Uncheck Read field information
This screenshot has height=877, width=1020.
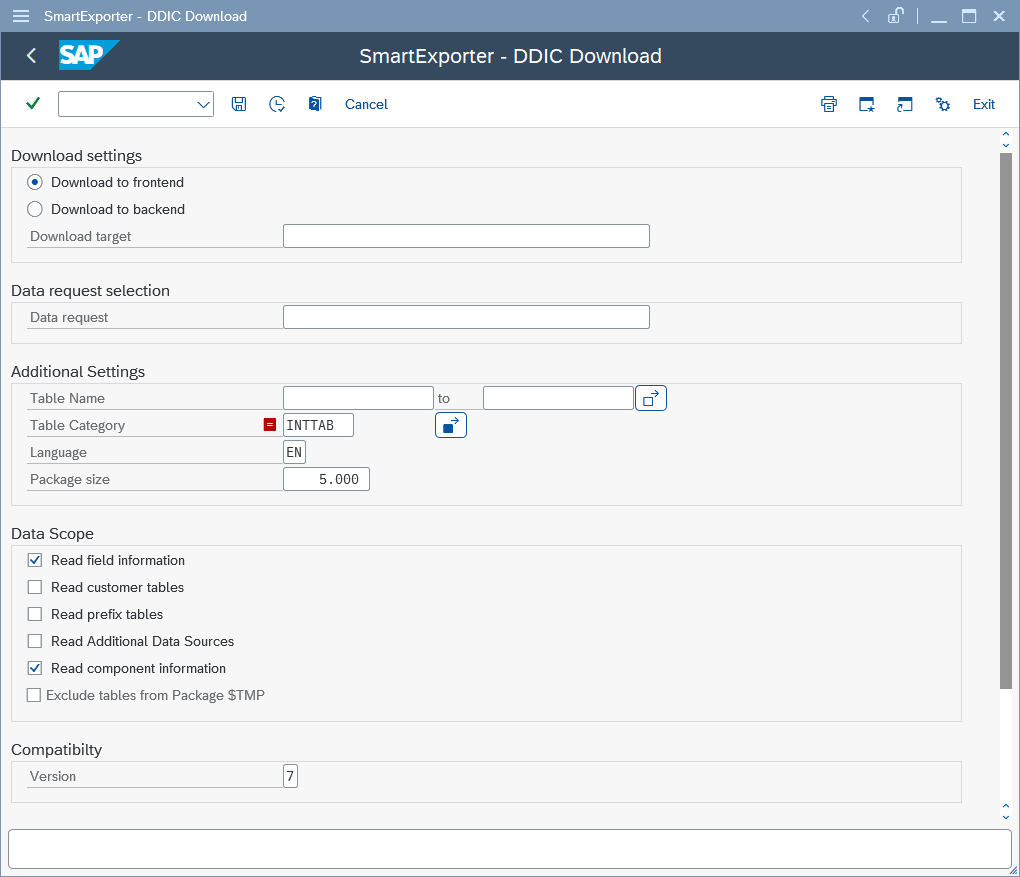pos(35,560)
